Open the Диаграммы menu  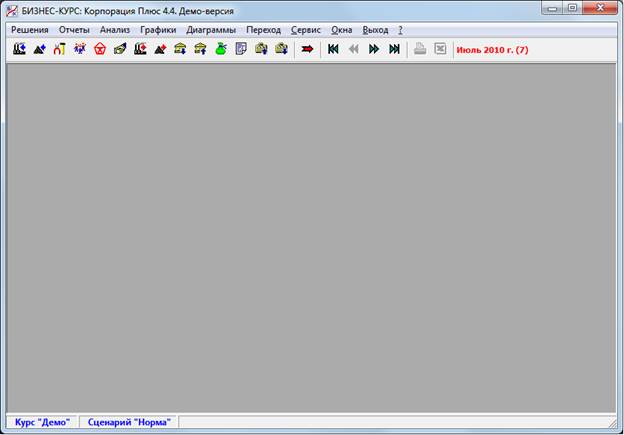[211, 30]
